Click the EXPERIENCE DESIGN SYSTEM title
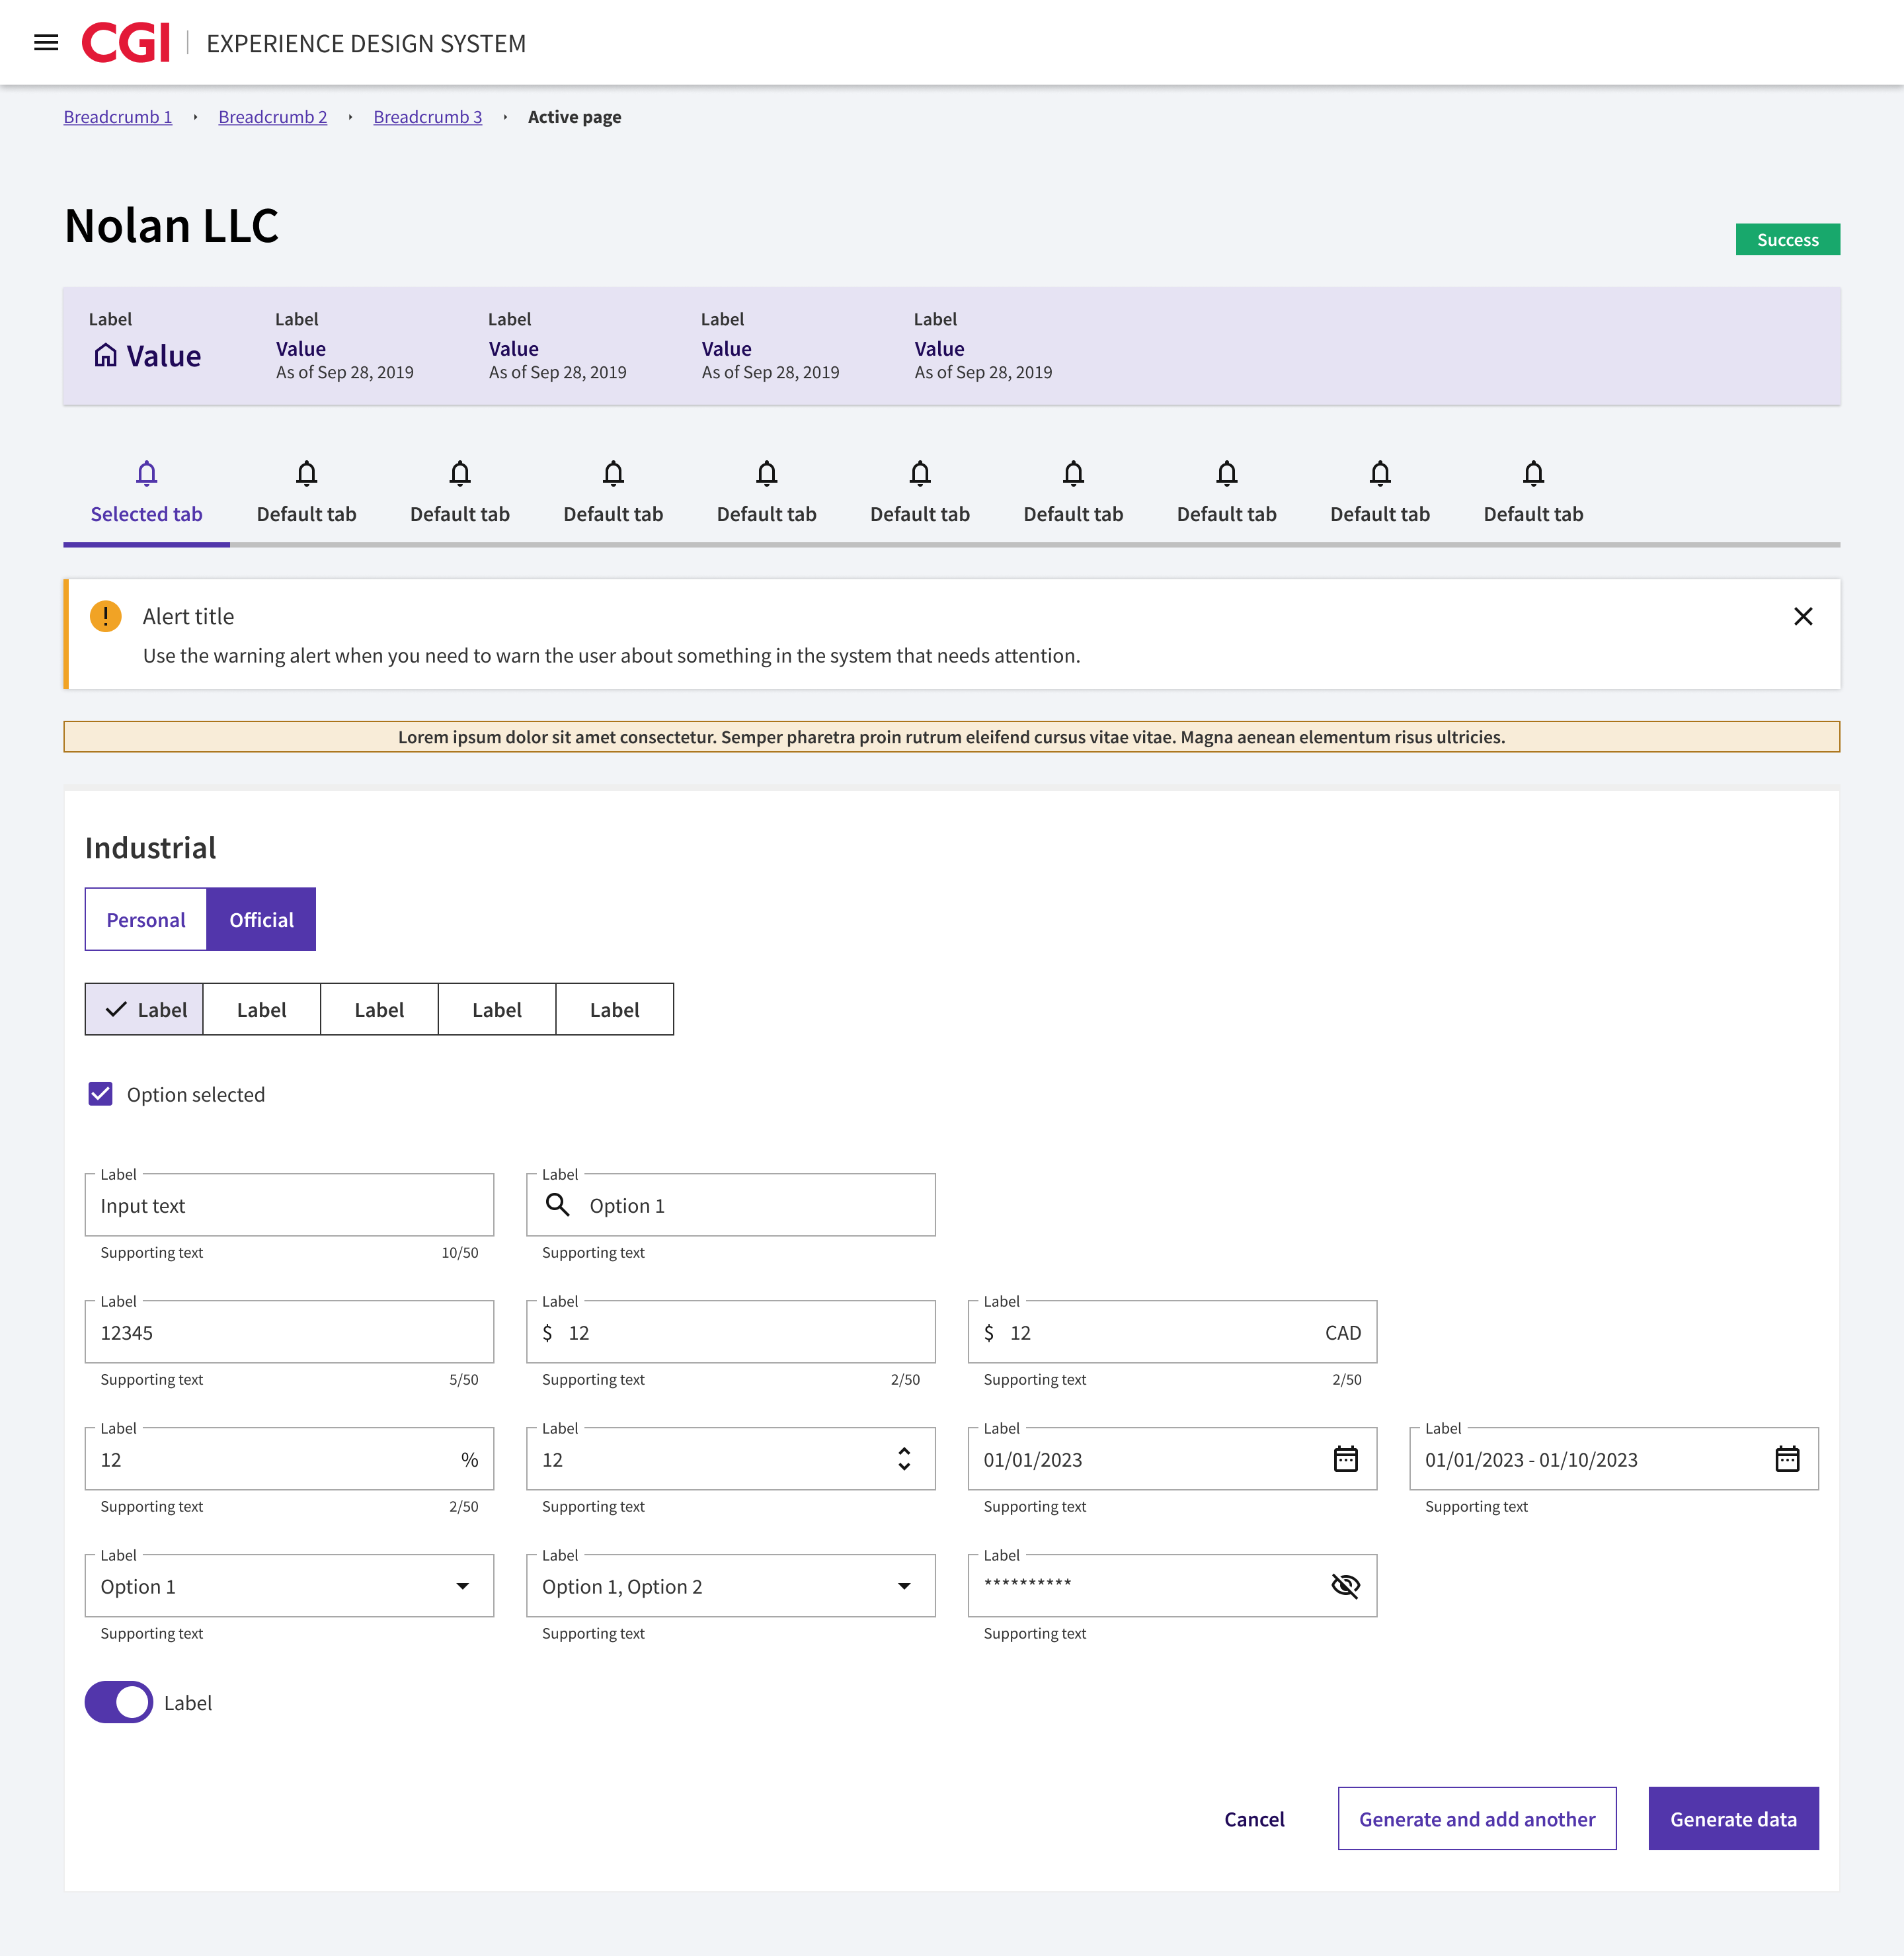The width and height of the screenshot is (1904, 1956). point(366,44)
